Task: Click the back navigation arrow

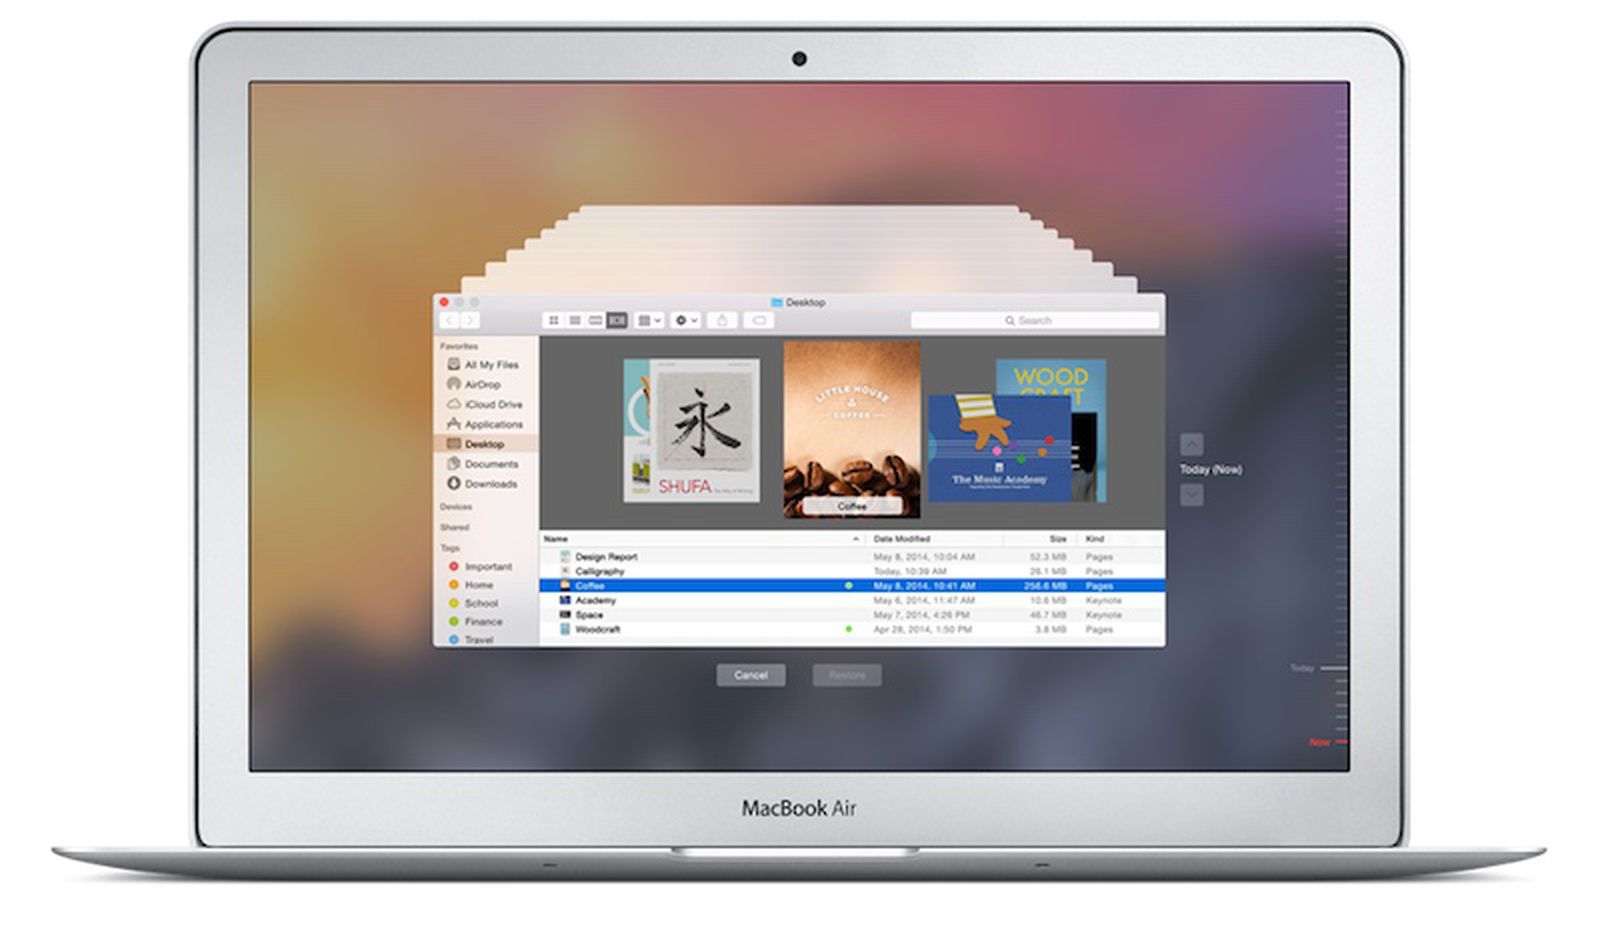Action: tap(448, 320)
